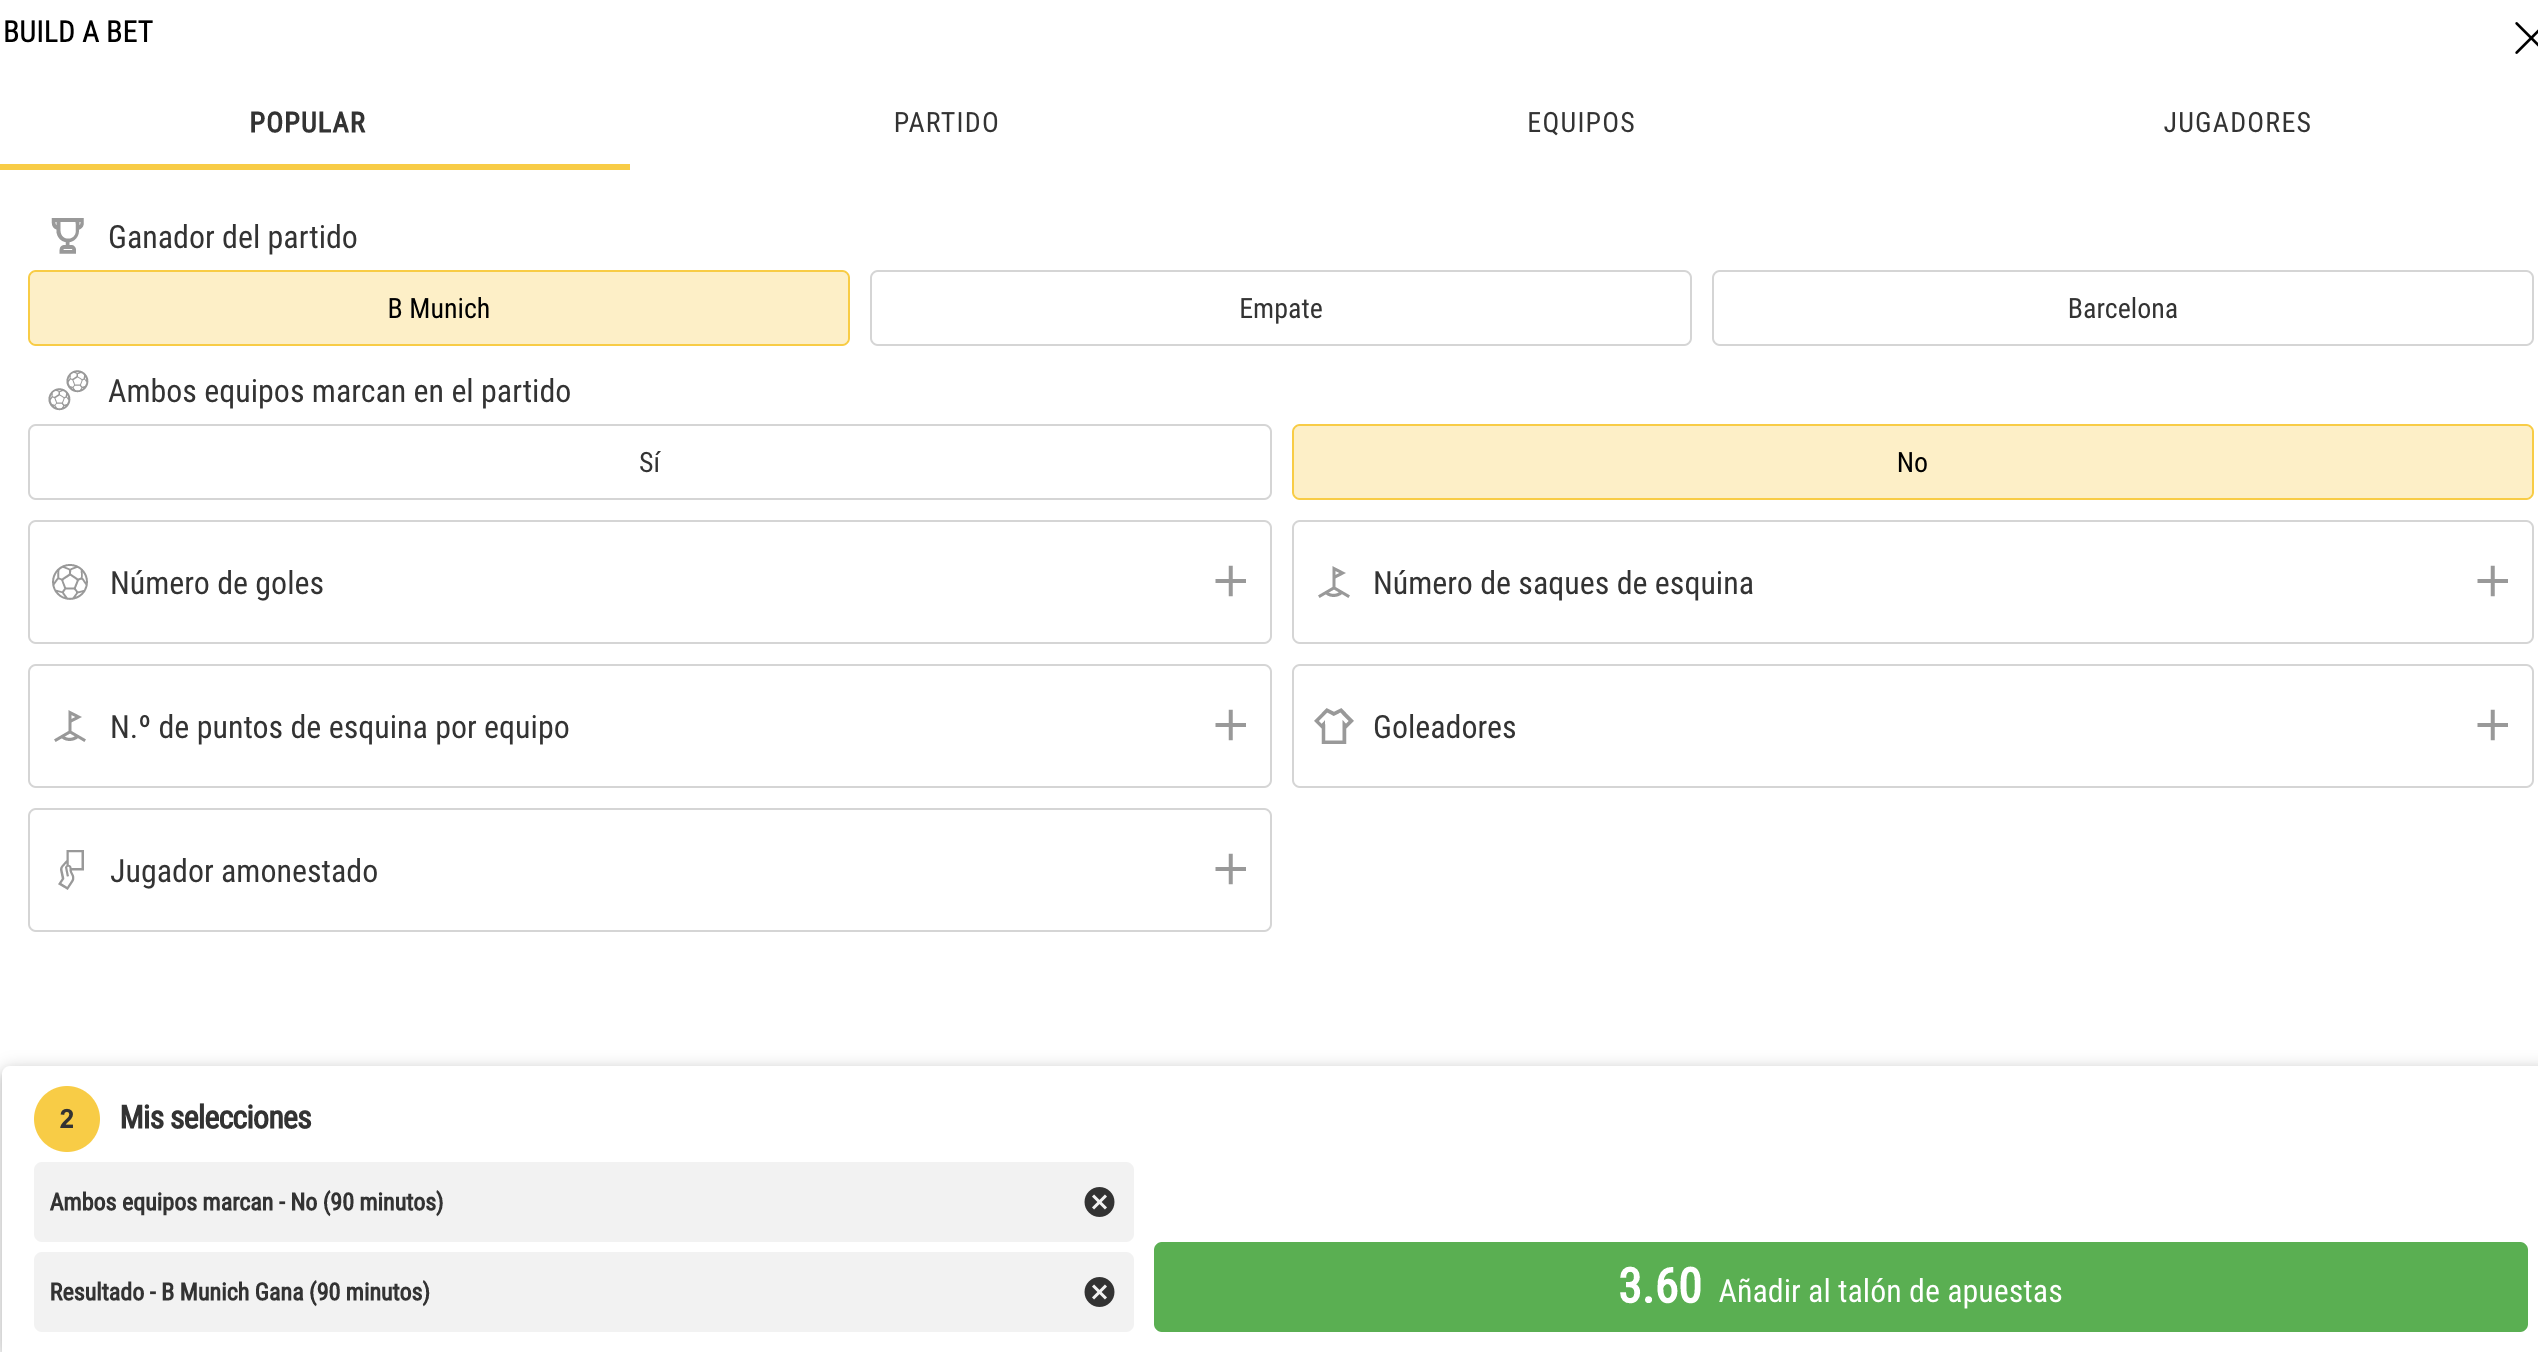Deselect the highlighted B Munich option

(439, 308)
